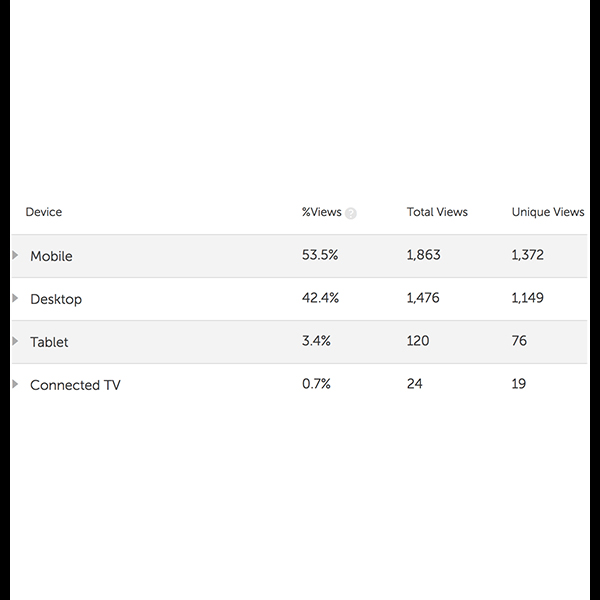Sort by Total Views column header
This screenshot has height=600, width=600.
click(x=437, y=212)
